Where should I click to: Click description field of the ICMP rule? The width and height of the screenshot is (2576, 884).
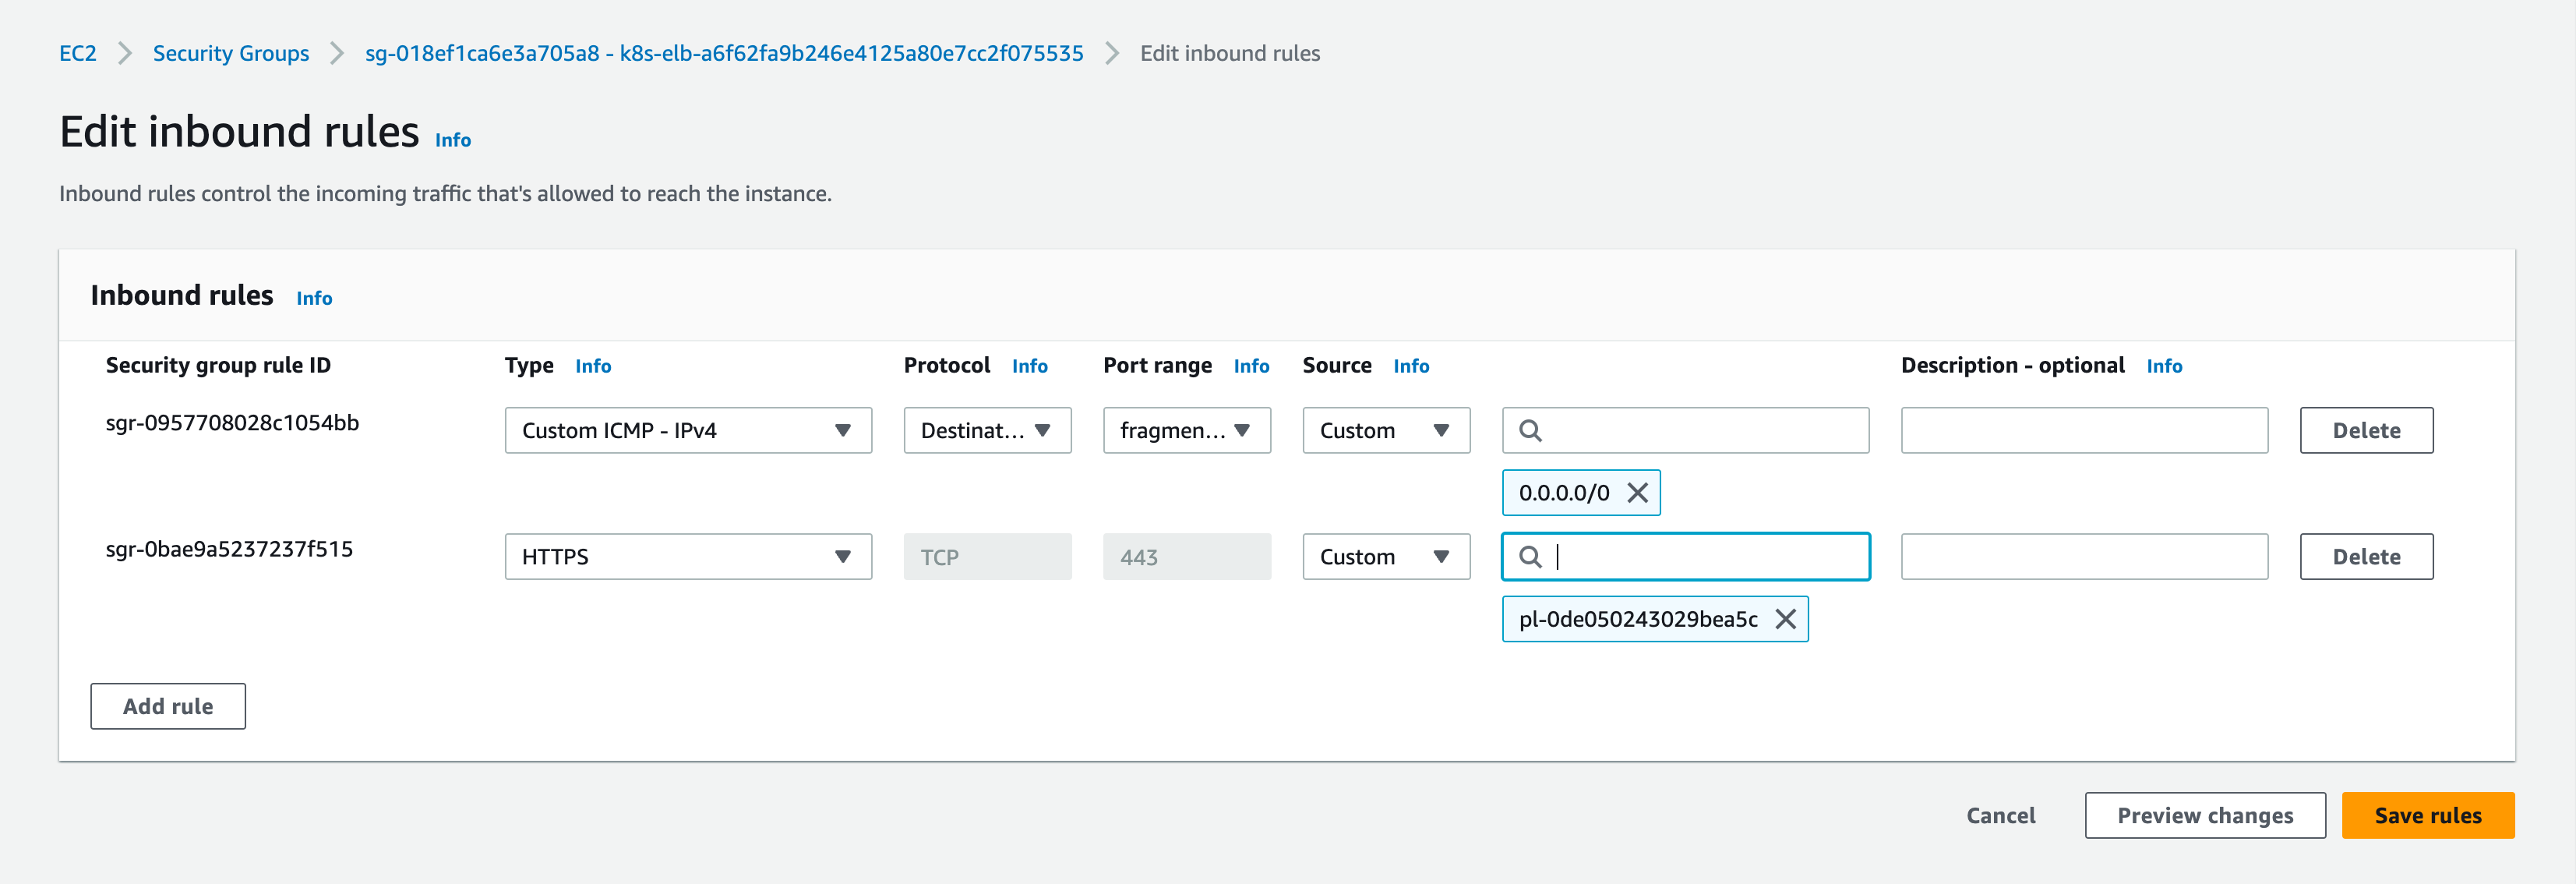coord(2083,430)
